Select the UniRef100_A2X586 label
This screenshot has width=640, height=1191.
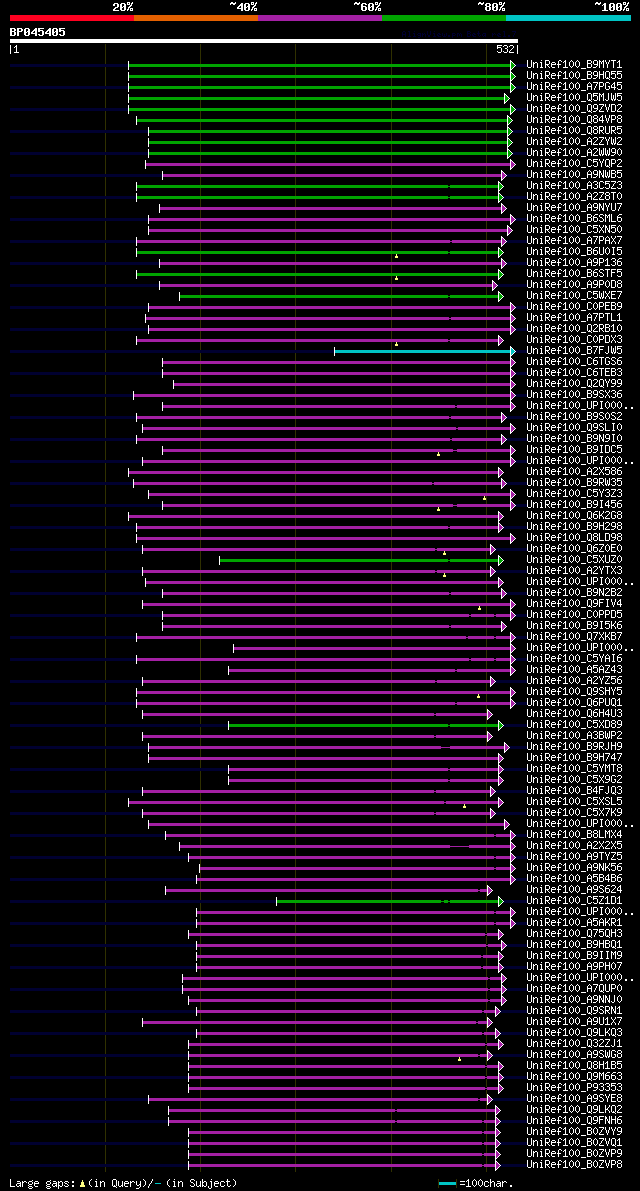pos(574,472)
